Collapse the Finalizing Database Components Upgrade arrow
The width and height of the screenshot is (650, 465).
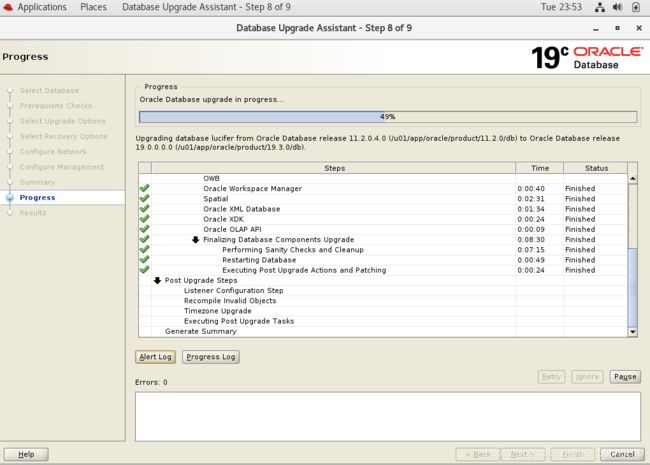click(196, 240)
